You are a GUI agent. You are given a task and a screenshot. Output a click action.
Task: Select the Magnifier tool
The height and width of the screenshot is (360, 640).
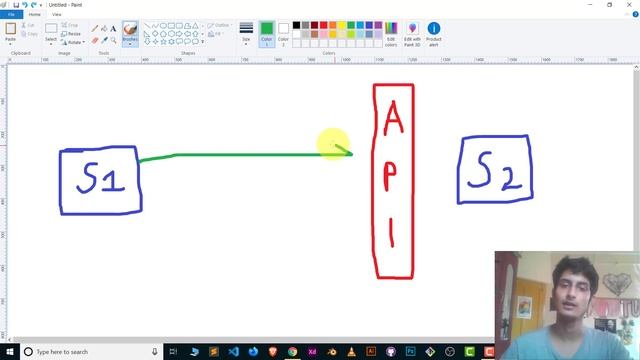113,40
